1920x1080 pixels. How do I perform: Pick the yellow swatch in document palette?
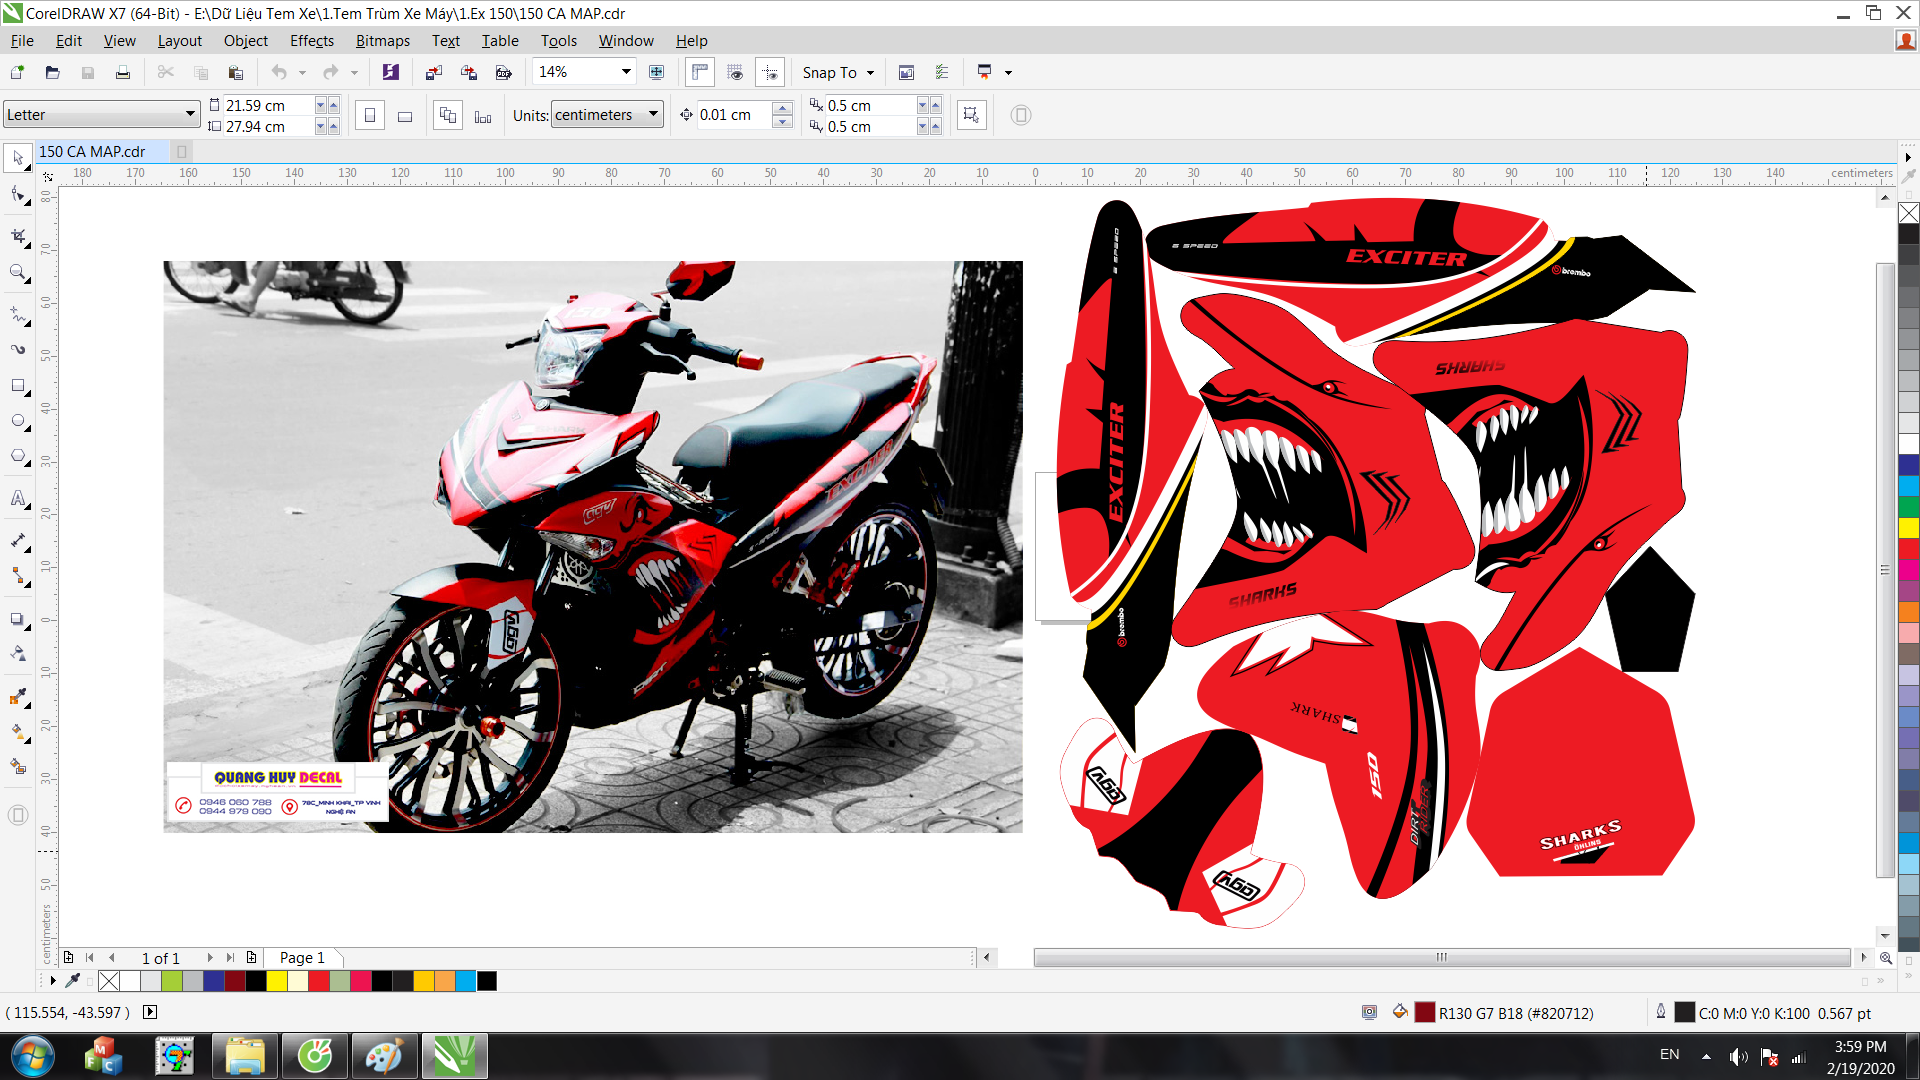pyautogui.click(x=277, y=981)
